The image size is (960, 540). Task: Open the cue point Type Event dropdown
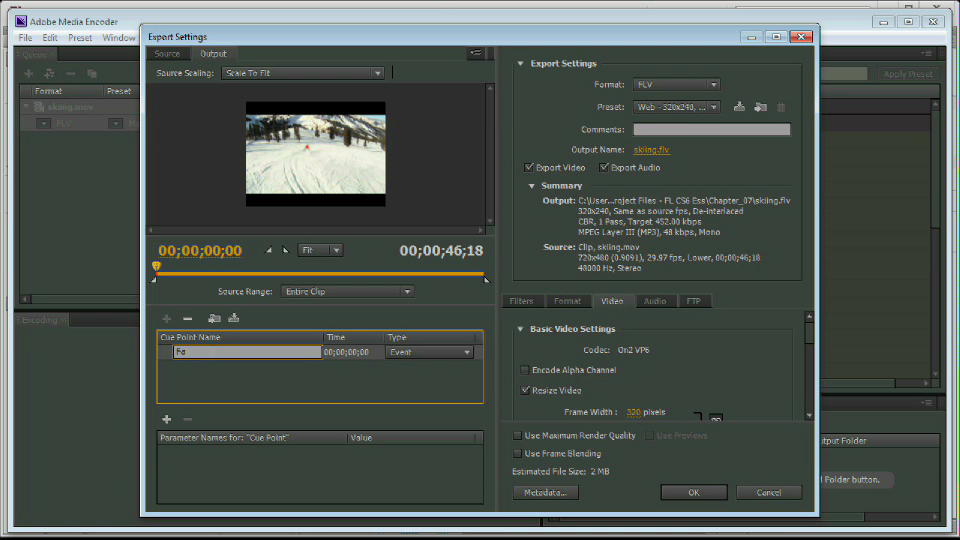click(429, 352)
